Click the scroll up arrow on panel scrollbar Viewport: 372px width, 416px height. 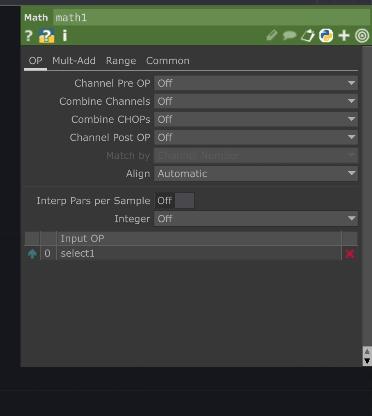[x=367, y=352]
